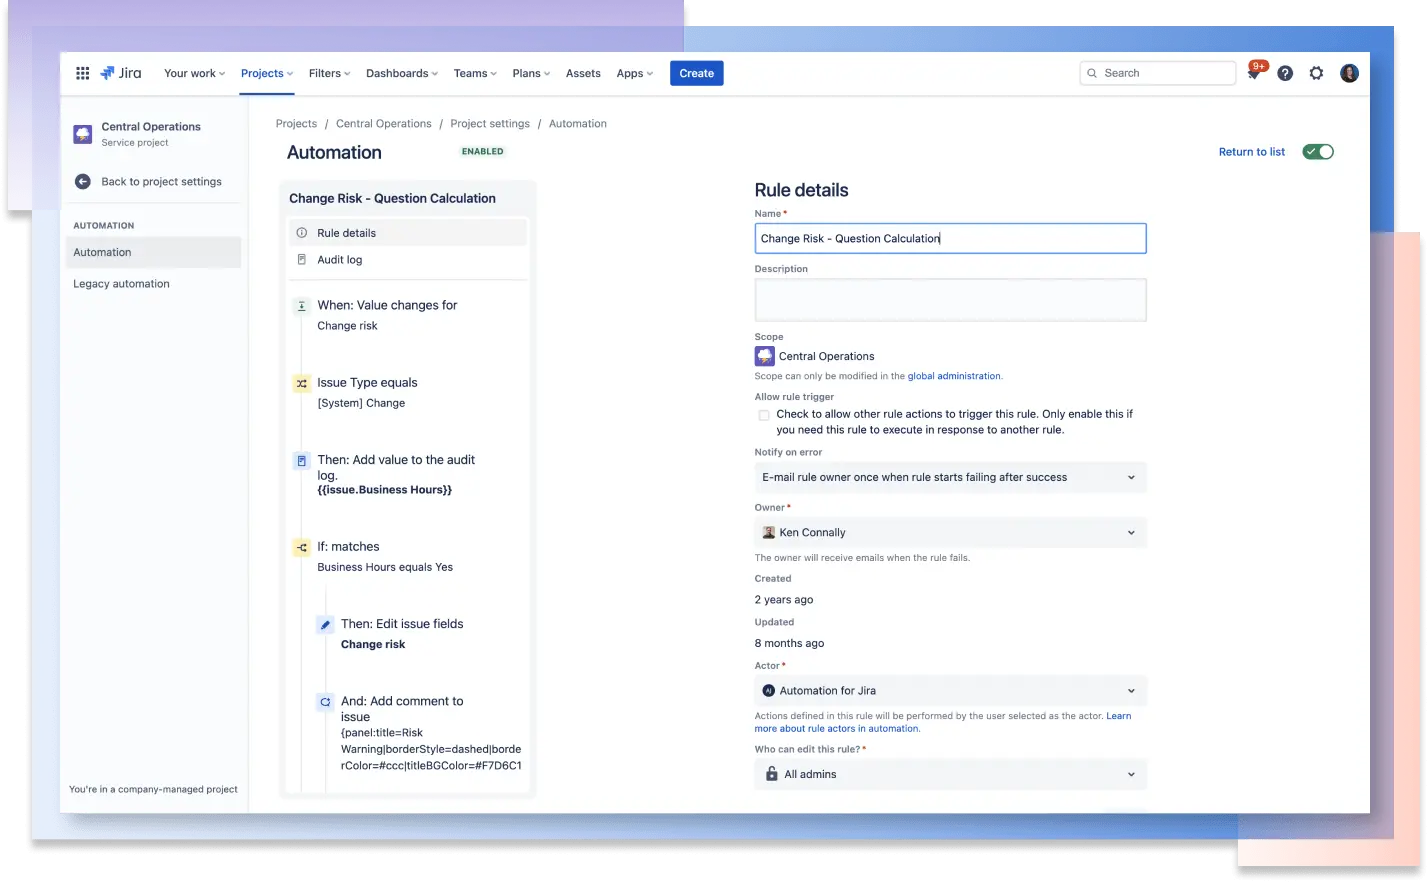Screen dimensions: 1428x882
Task: Check the Allow rule trigger checkbox
Action: coord(764,415)
